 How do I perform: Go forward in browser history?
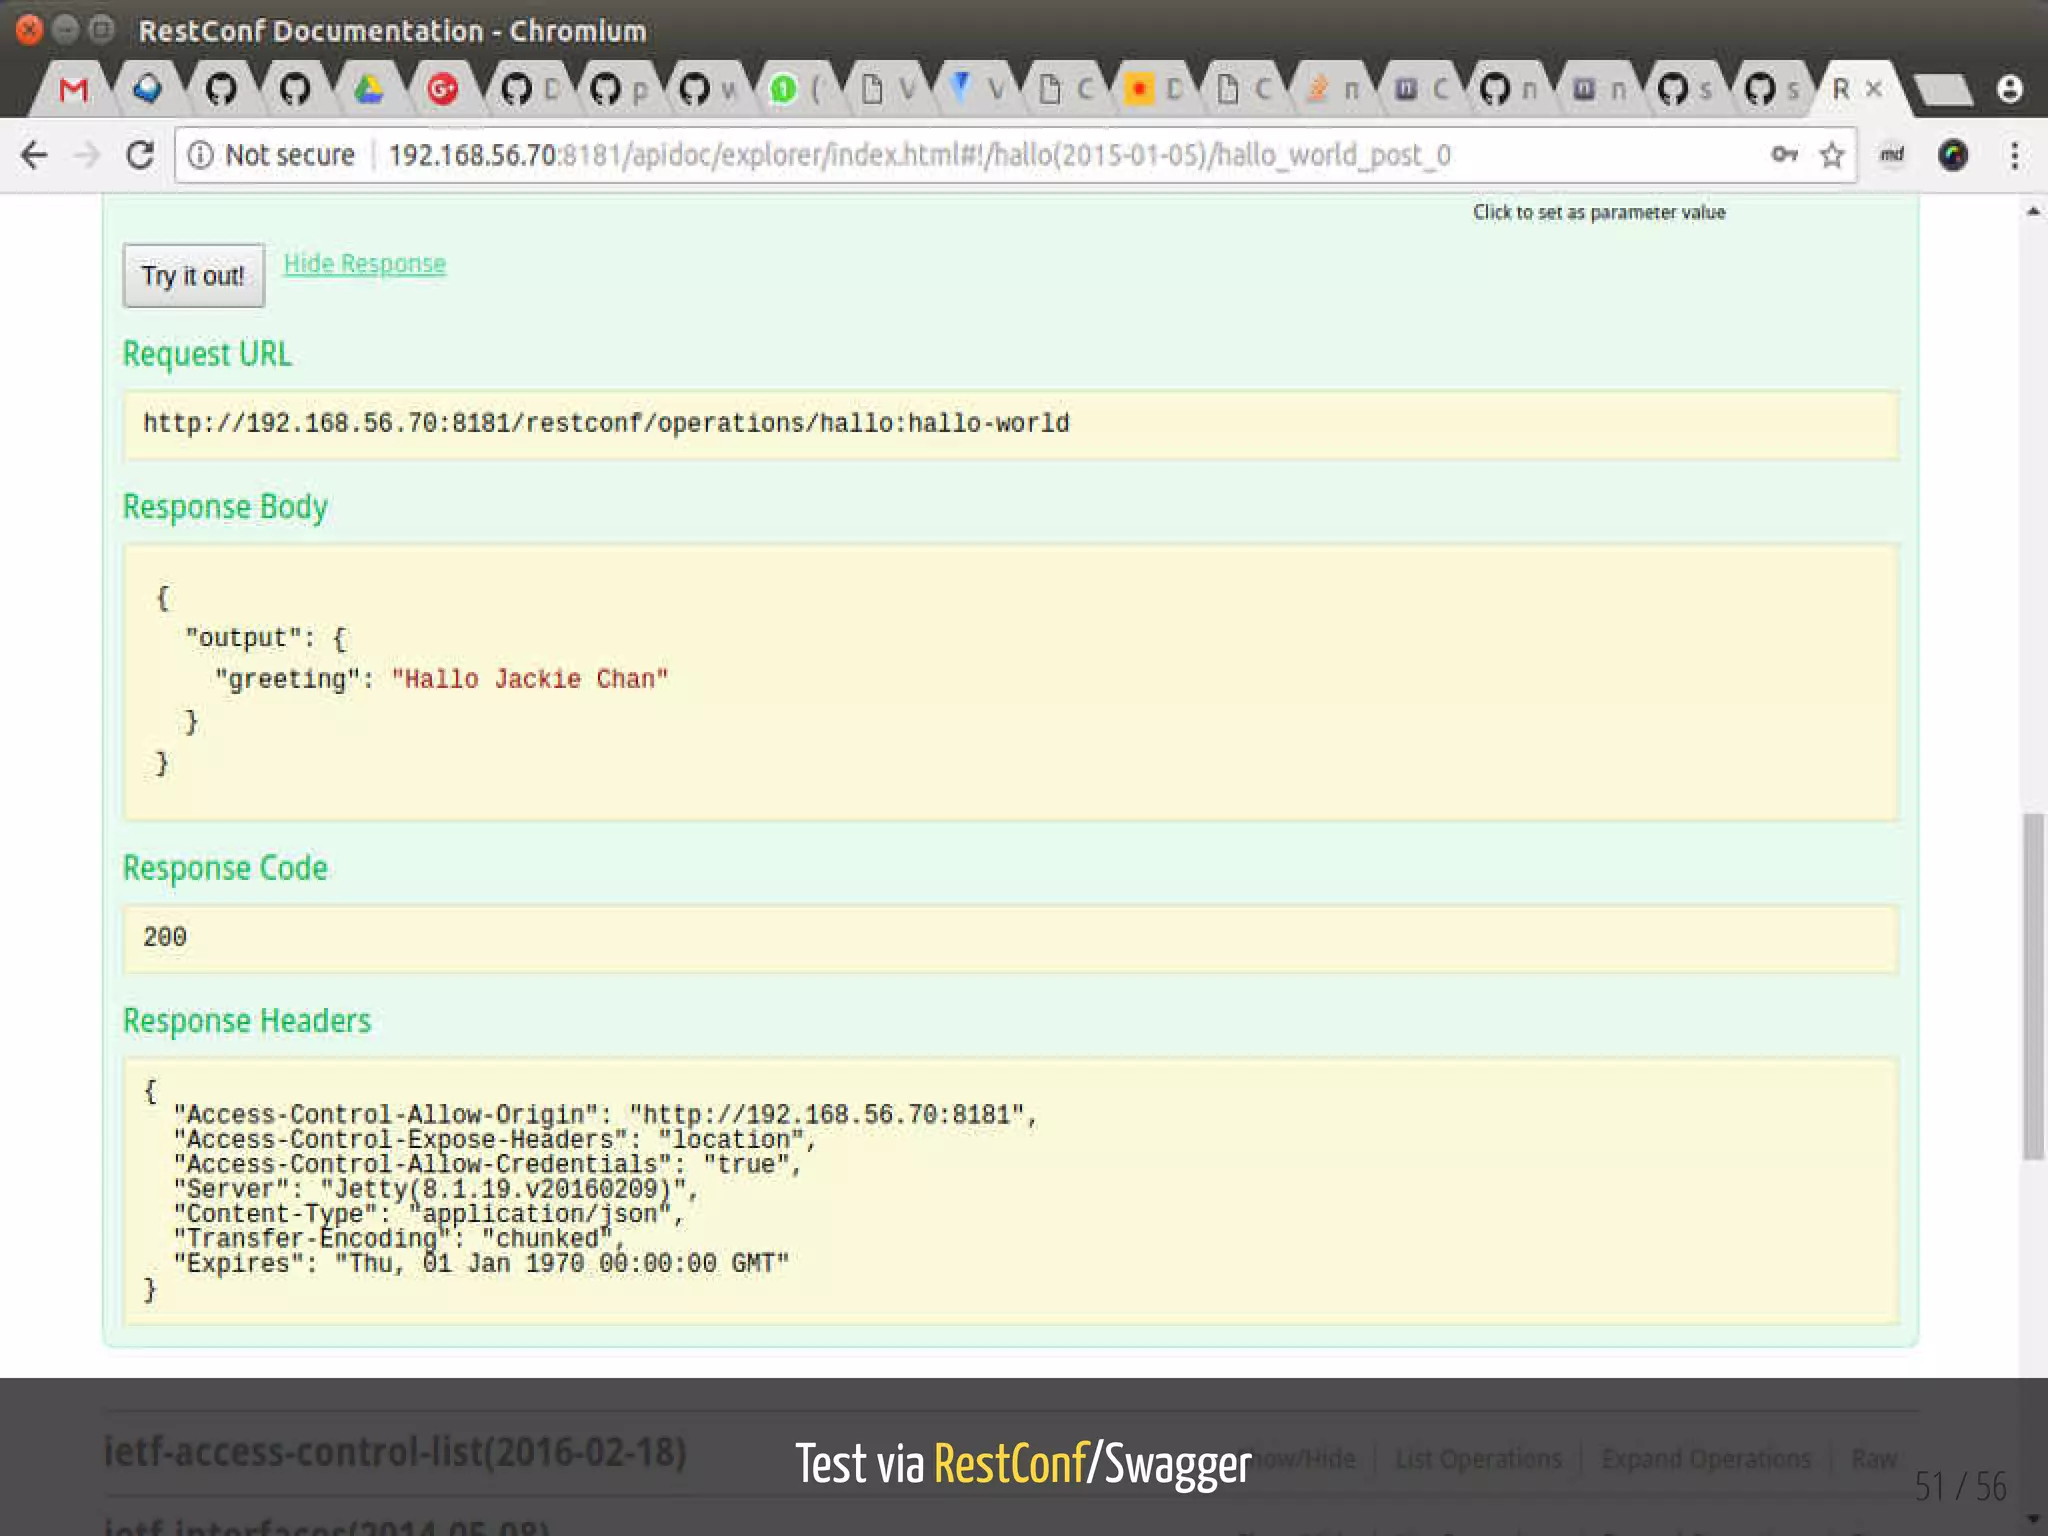[x=88, y=155]
